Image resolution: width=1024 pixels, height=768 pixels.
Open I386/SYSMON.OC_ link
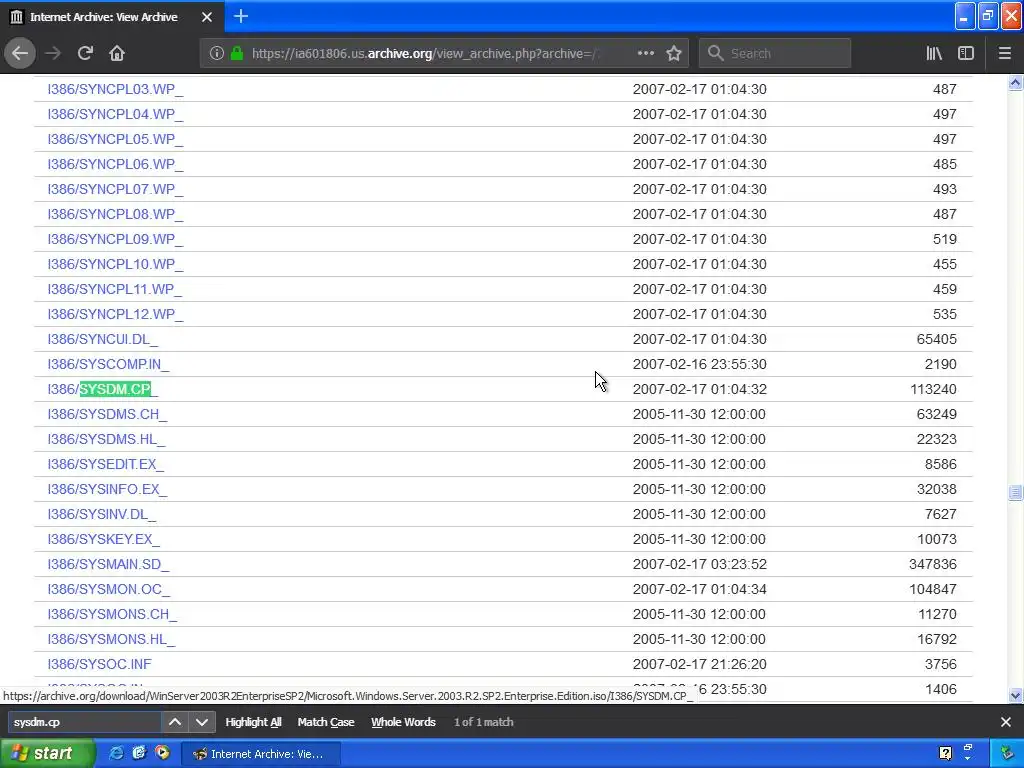(108, 589)
